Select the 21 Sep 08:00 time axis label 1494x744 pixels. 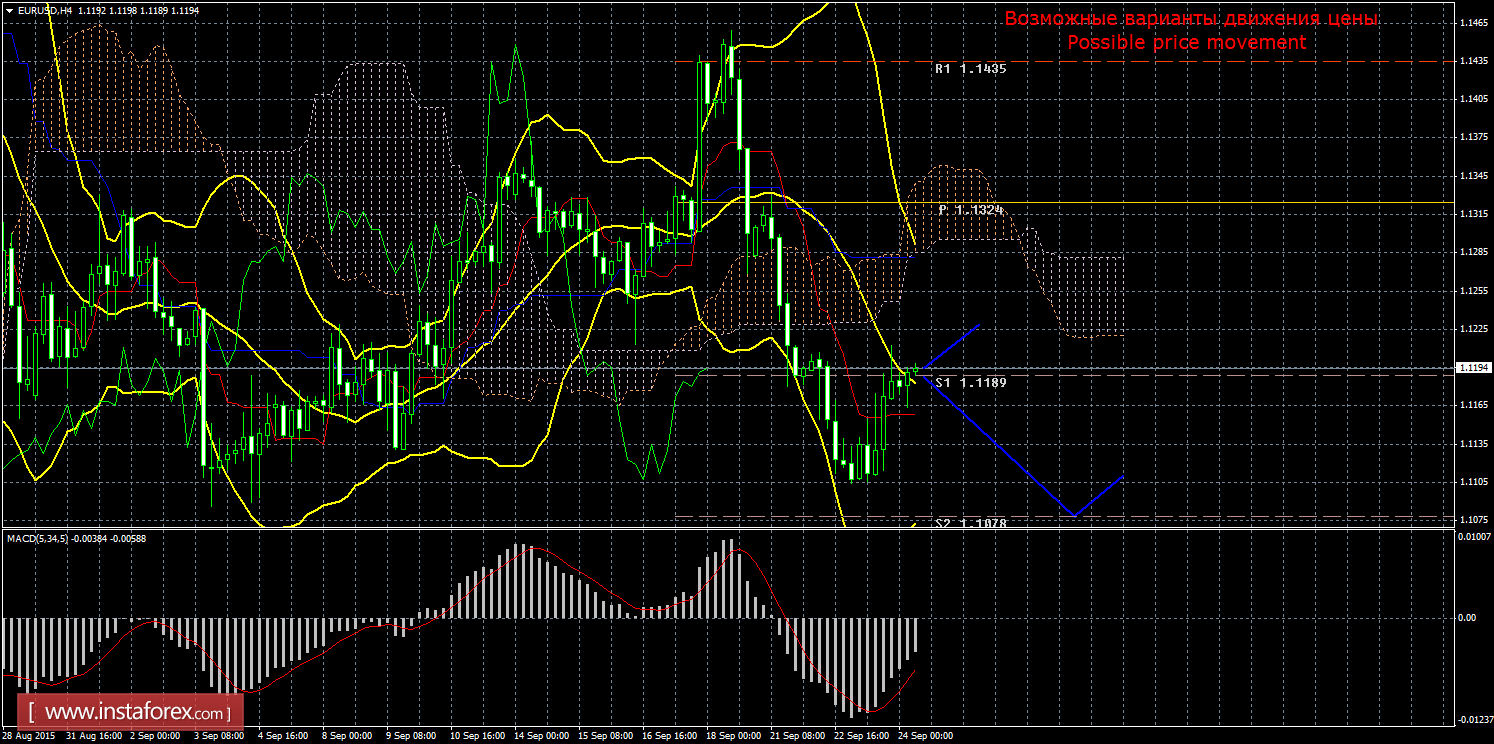(x=798, y=736)
